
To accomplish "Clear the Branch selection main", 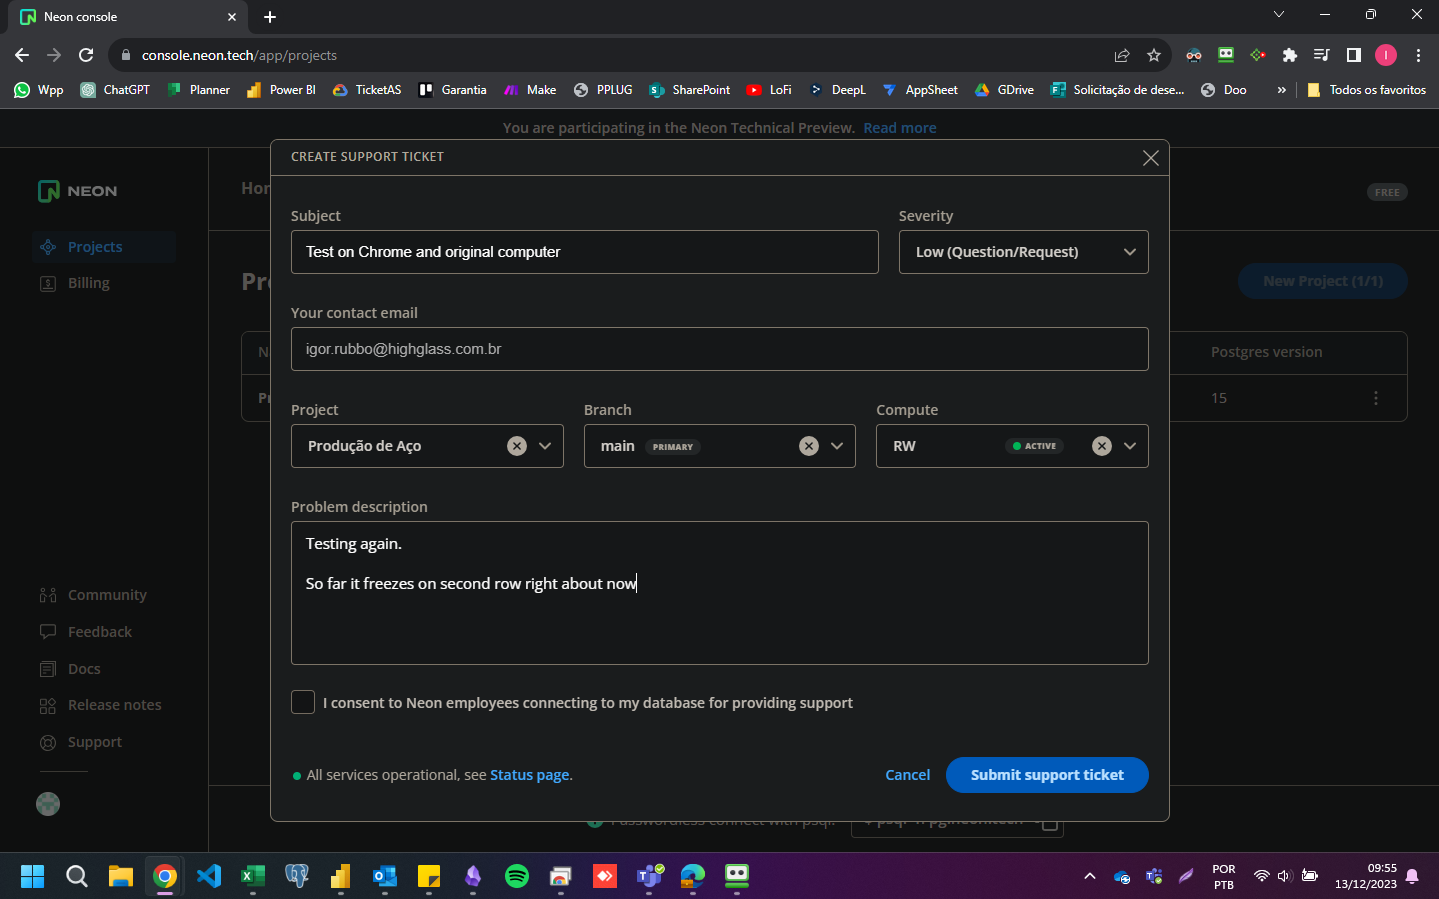I will 809,446.
